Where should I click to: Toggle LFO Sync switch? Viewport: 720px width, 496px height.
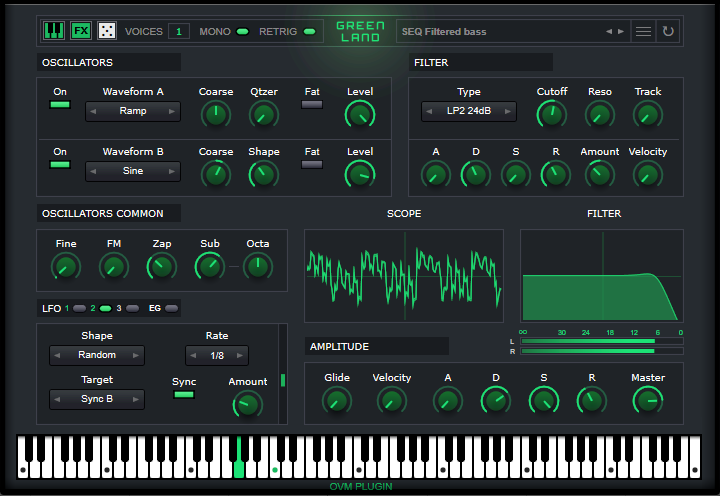coord(184,395)
